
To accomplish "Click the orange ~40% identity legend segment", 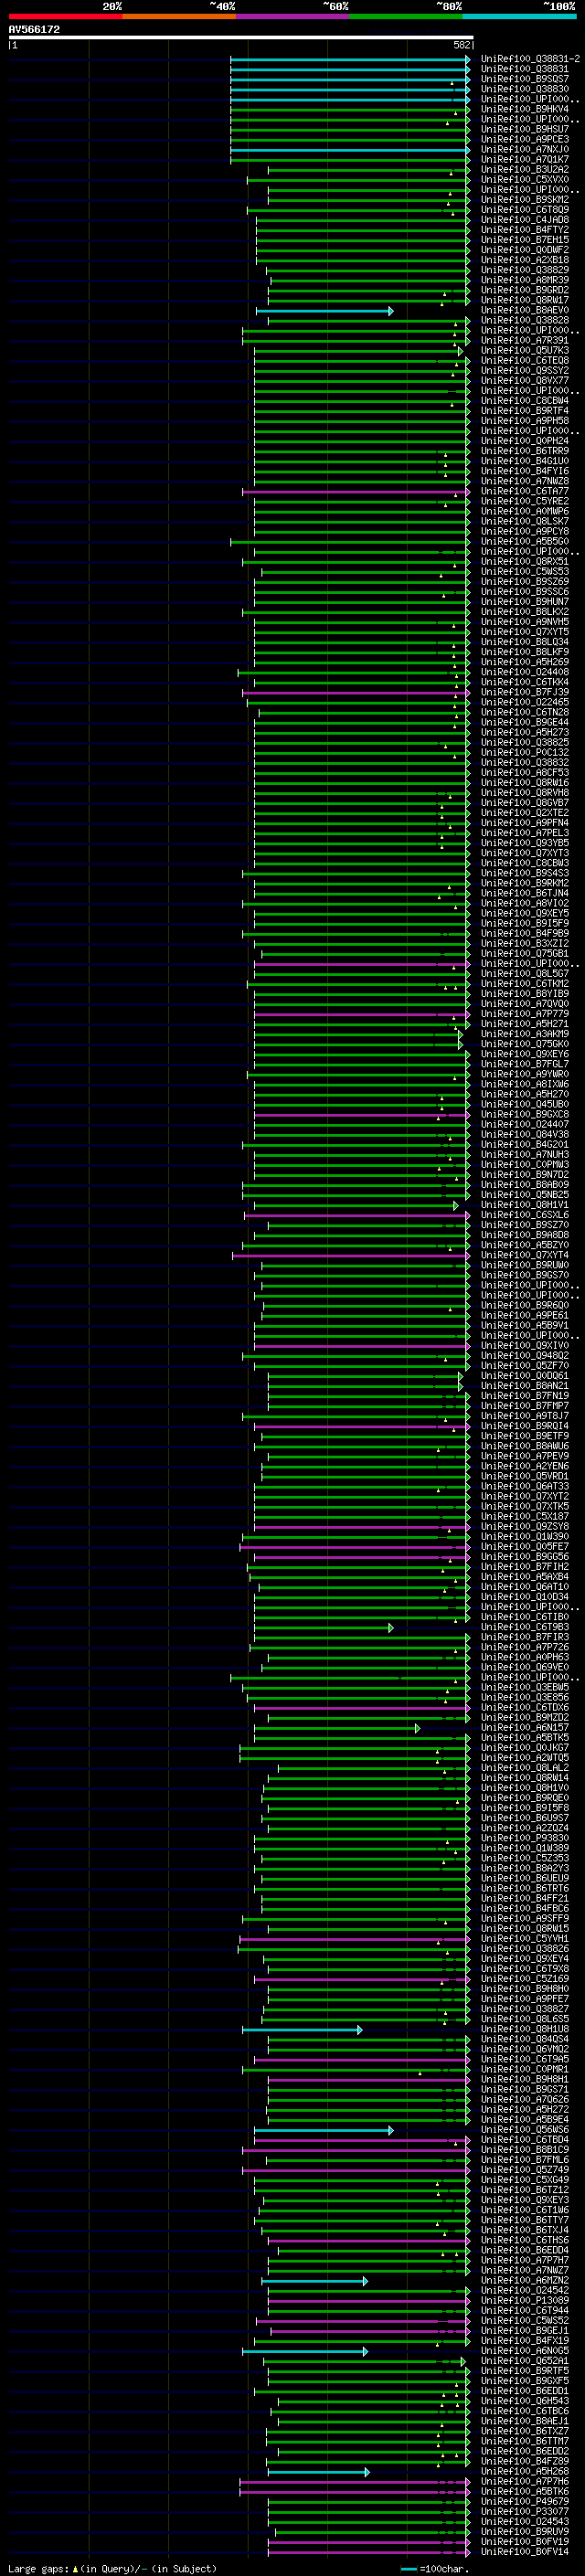I will coord(179,16).
